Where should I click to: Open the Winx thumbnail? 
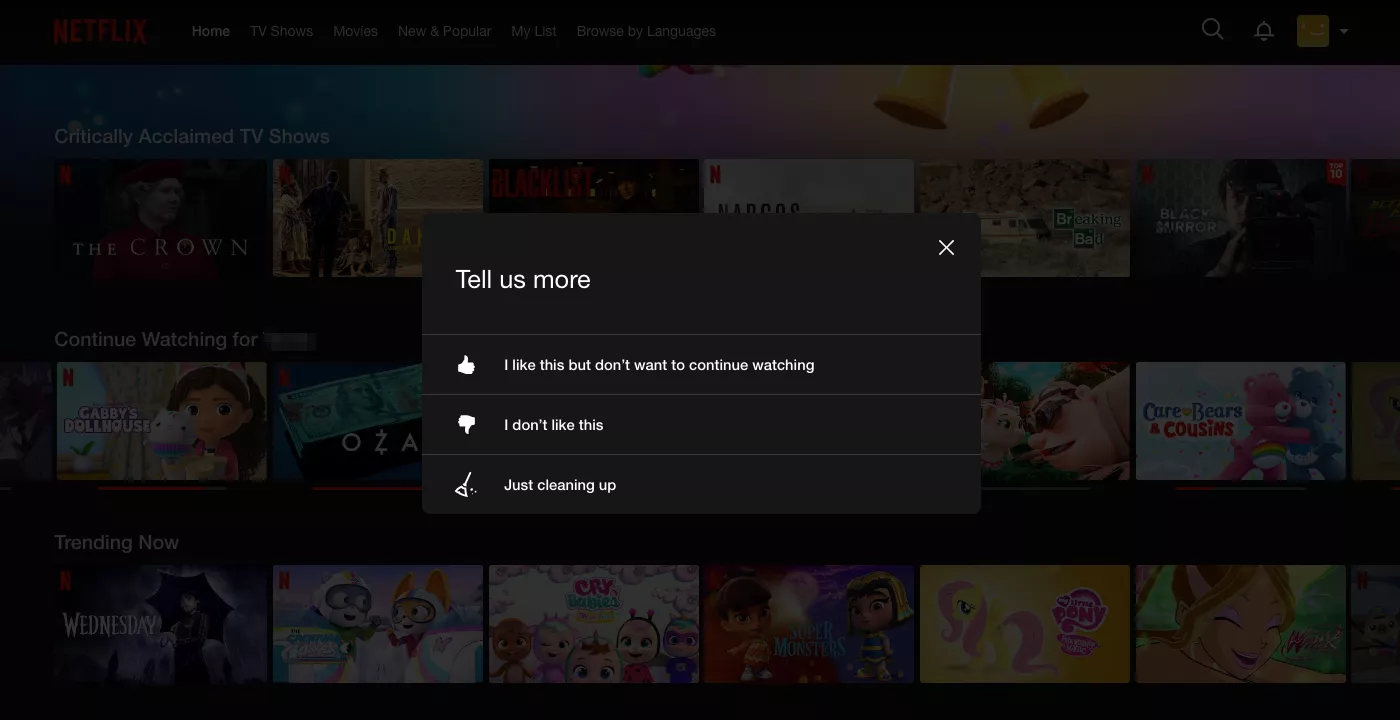[x=1240, y=624]
